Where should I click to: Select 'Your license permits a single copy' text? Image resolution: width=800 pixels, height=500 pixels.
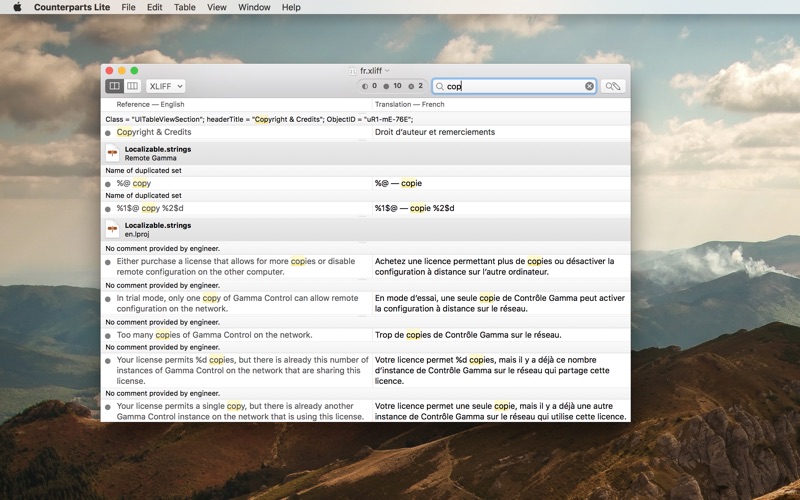coord(240,411)
